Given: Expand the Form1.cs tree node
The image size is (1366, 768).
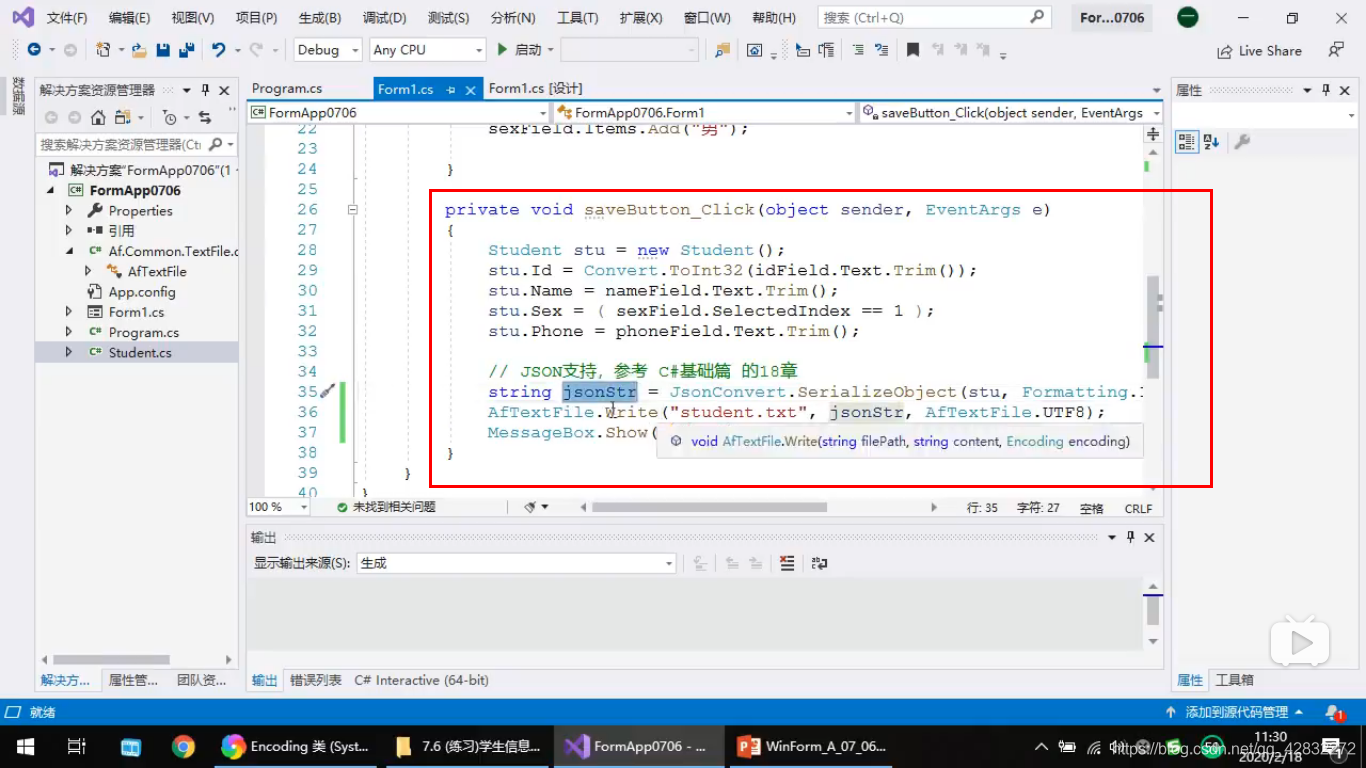Looking at the screenshot, I should pos(69,312).
